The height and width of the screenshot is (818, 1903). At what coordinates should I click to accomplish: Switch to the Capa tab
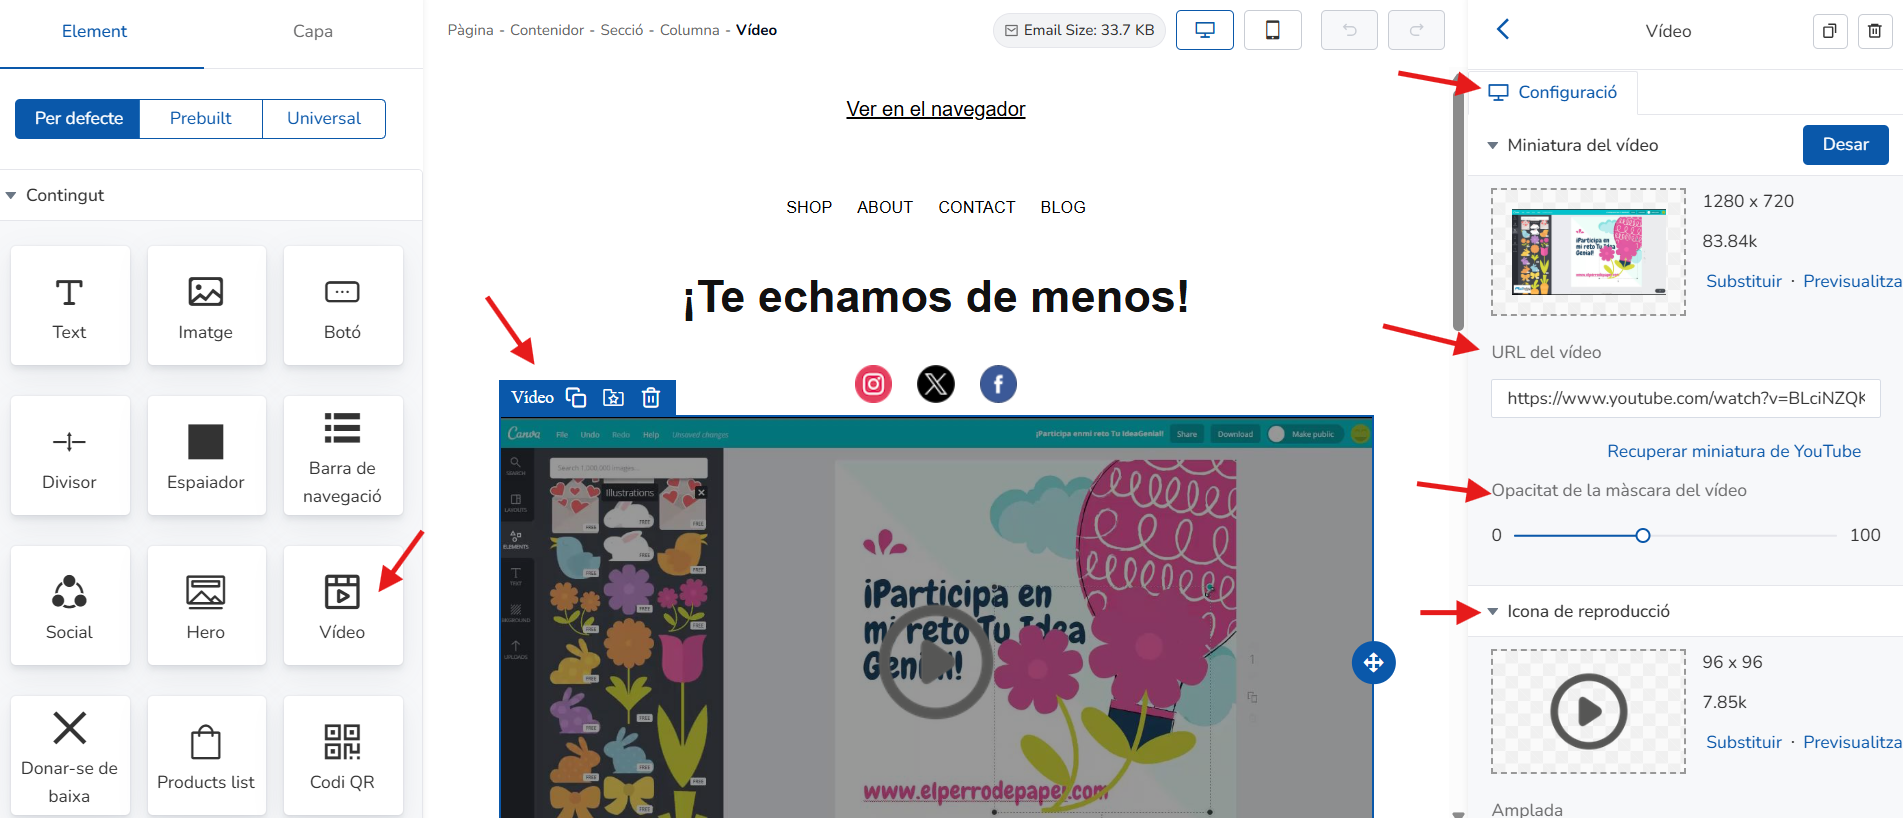[313, 31]
